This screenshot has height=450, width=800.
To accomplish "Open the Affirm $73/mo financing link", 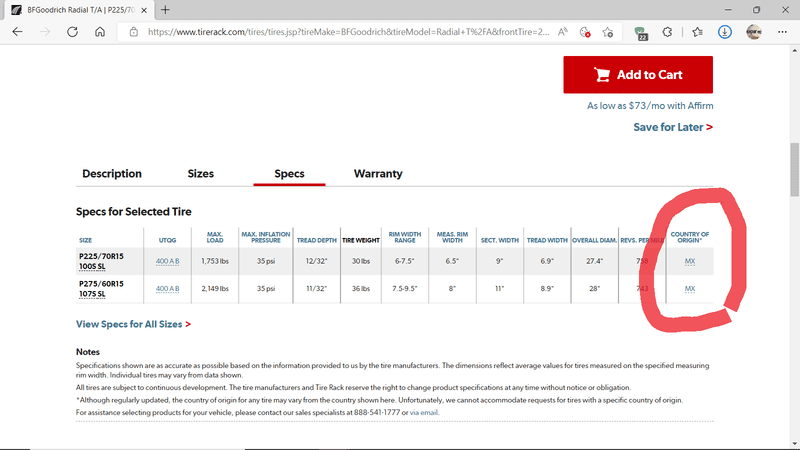I will coord(650,106).
